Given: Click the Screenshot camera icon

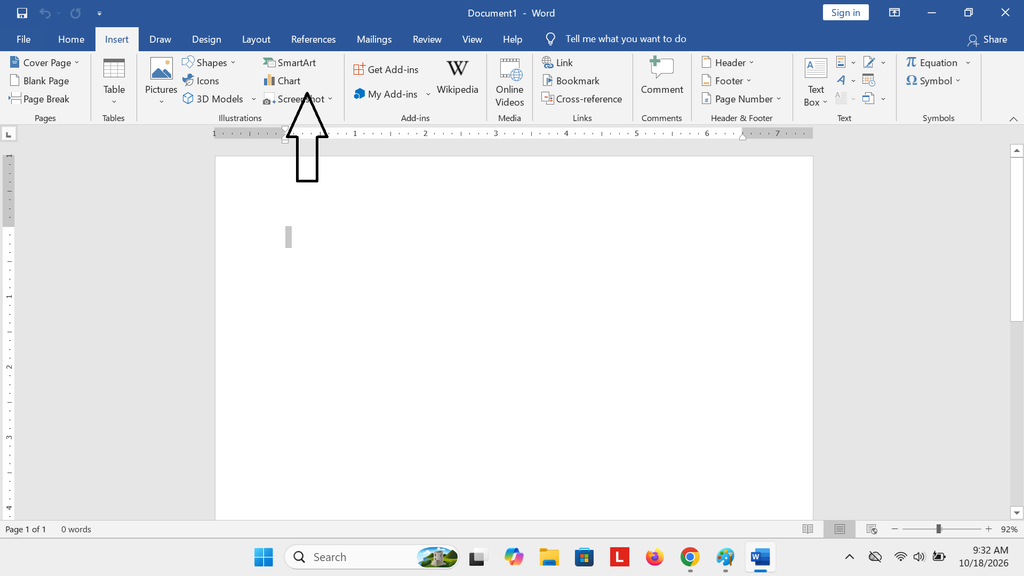Looking at the screenshot, I should [x=268, y=99].
